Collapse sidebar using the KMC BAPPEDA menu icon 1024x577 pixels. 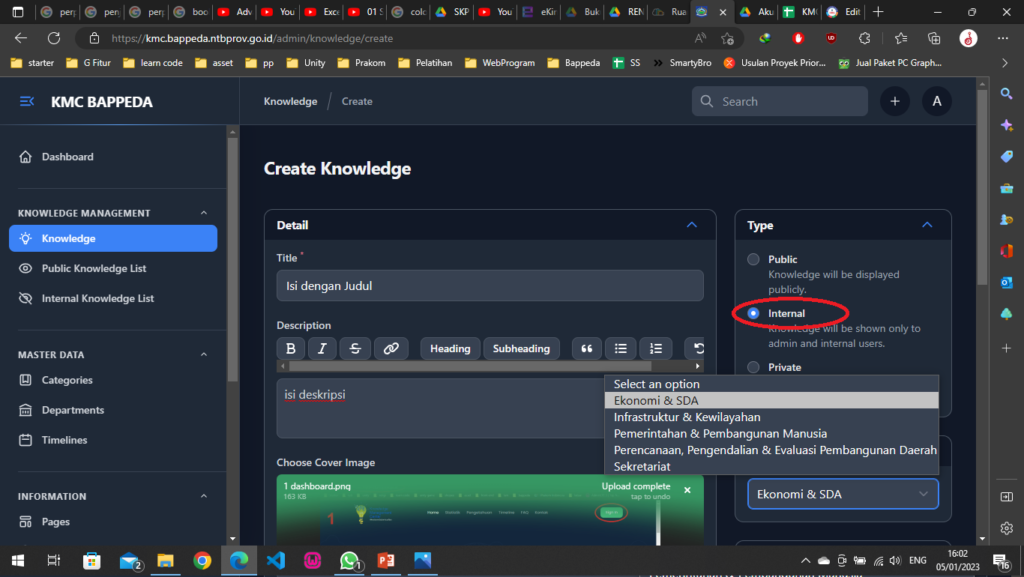pos(27,102)
